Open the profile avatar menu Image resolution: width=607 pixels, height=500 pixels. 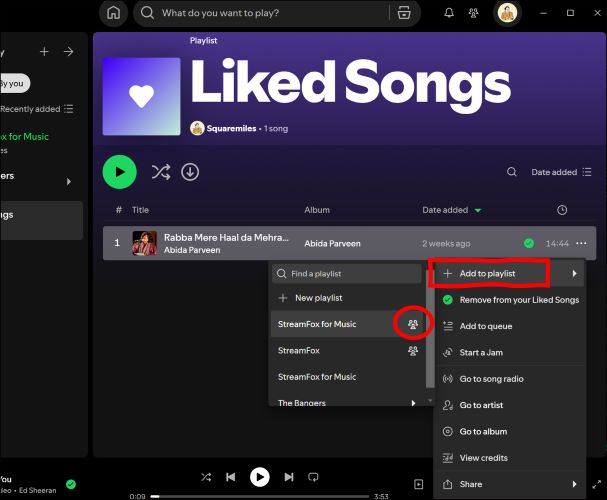507,13
